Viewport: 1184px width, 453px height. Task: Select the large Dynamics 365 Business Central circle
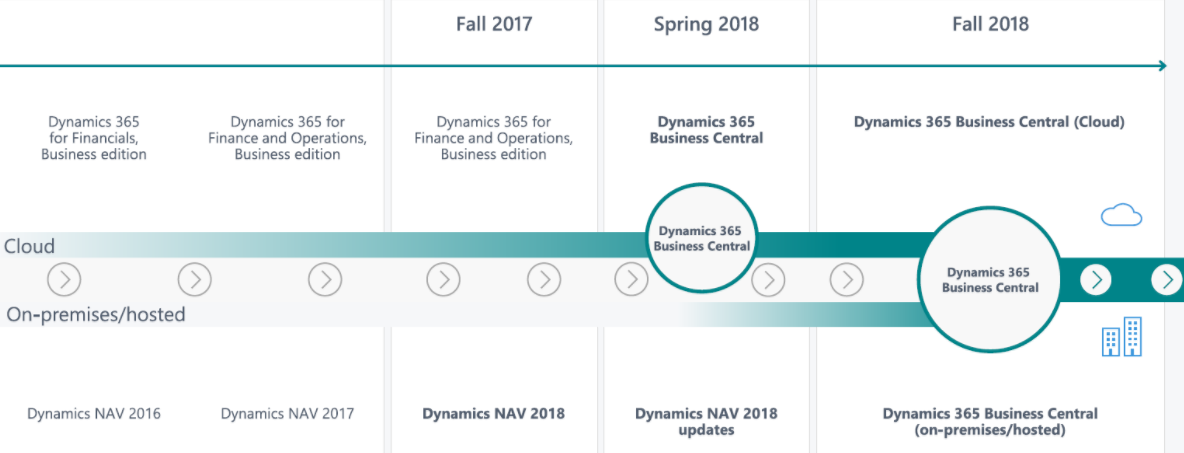(x=990, y=280)
